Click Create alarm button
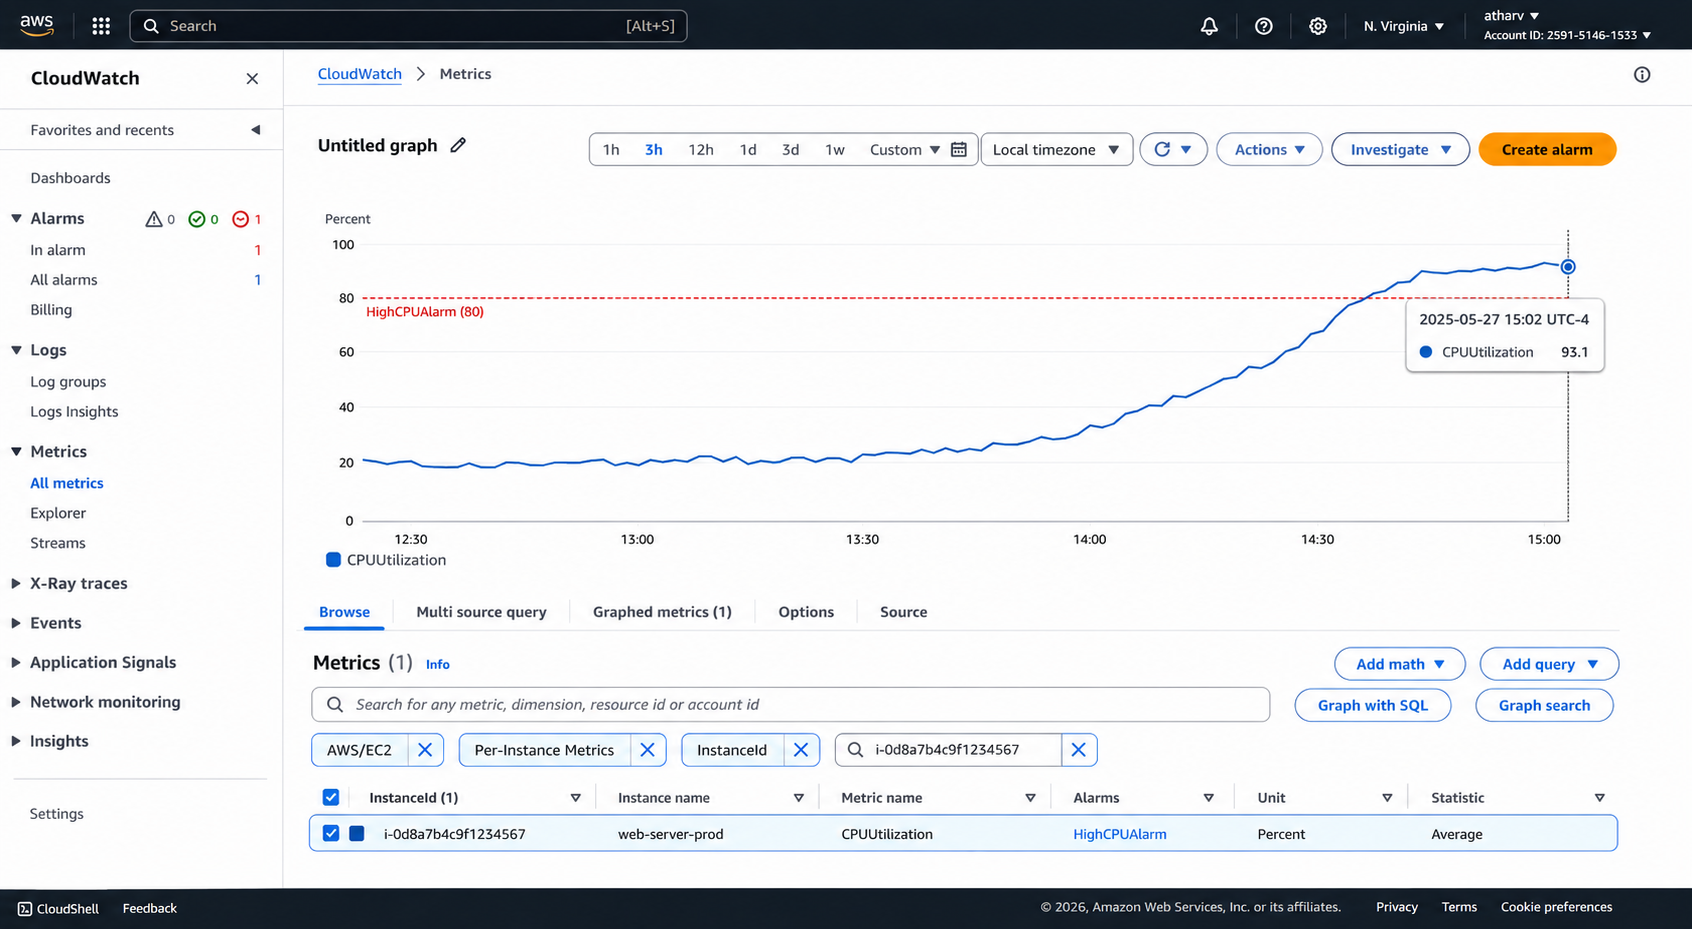 [1547, 149]
